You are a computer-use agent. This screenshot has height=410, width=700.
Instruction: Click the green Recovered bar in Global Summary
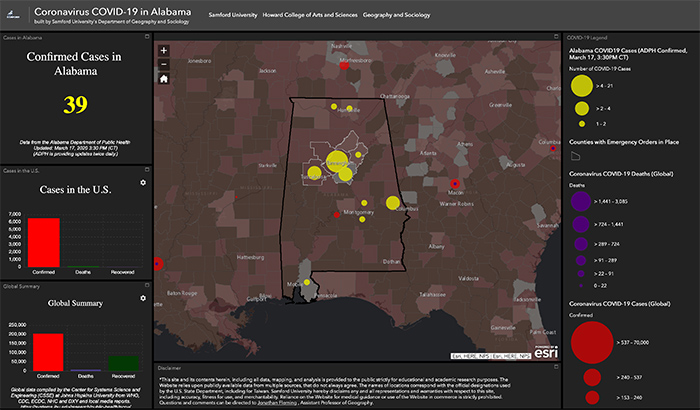[122, 361]
